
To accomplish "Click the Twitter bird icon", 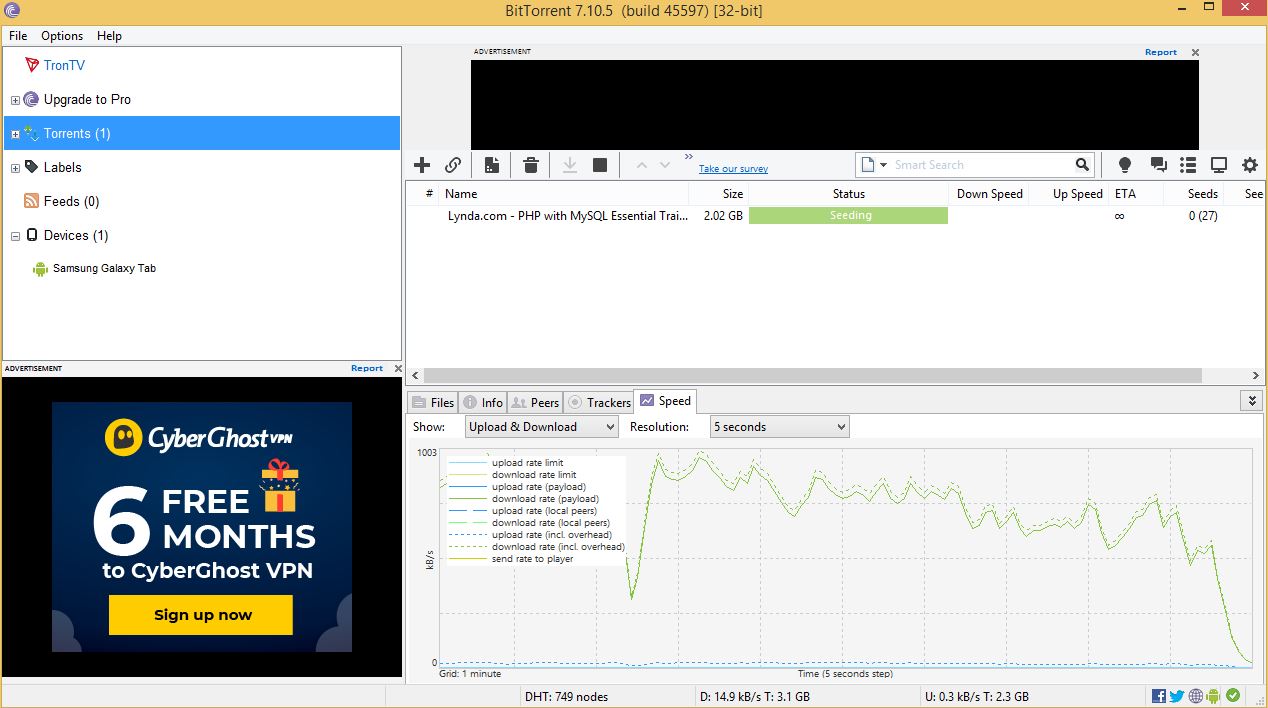I will (x=1177, y=696).
